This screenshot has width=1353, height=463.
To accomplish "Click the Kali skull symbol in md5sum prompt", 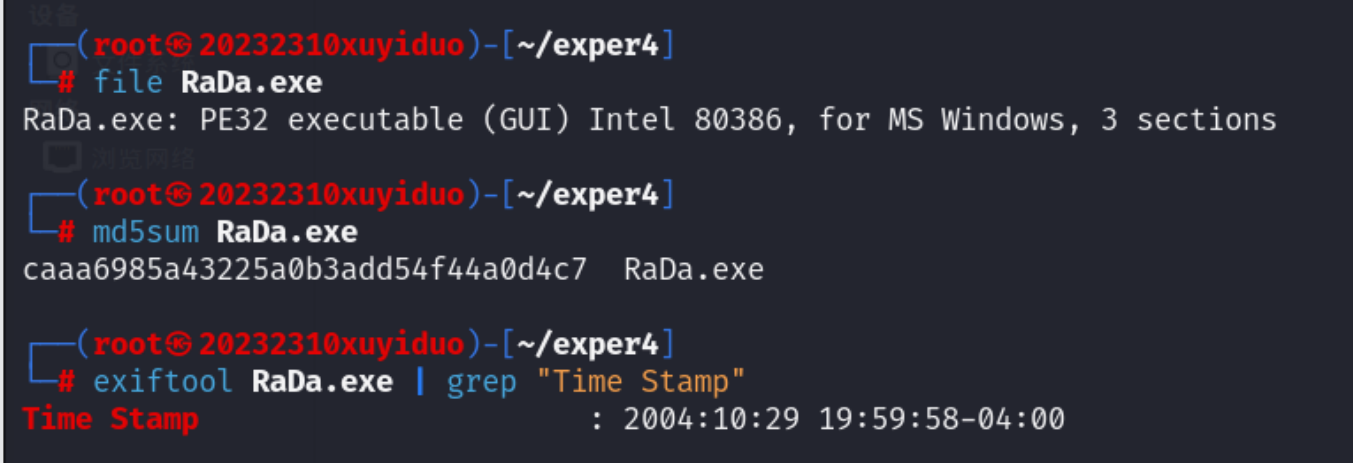I will (x=179, y=195).
